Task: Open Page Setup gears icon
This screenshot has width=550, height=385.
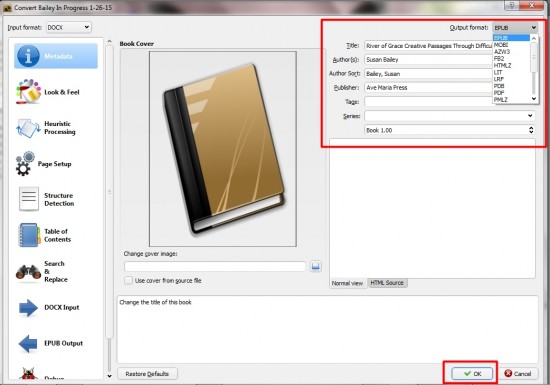Action: (25, 163)
